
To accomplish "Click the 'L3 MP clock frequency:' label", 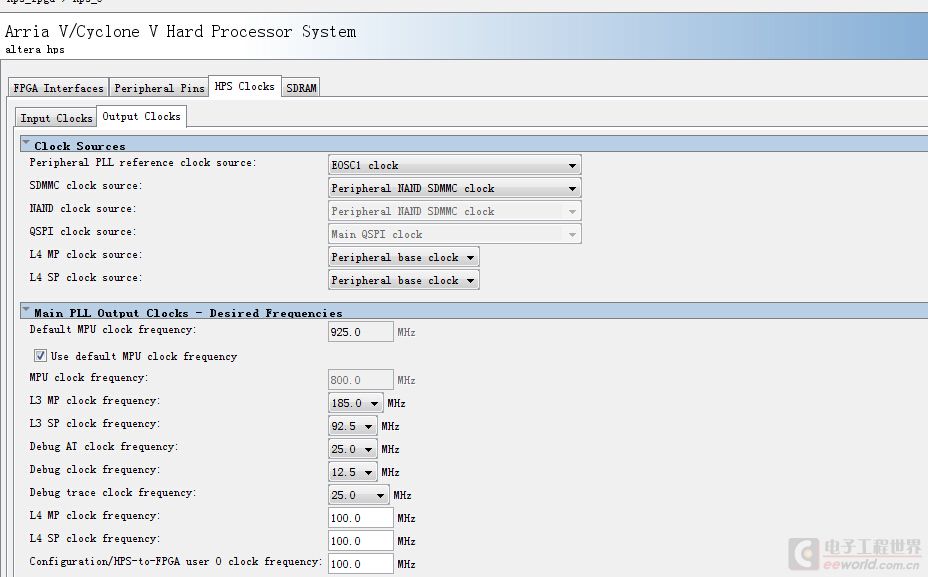I will (95, 401).
